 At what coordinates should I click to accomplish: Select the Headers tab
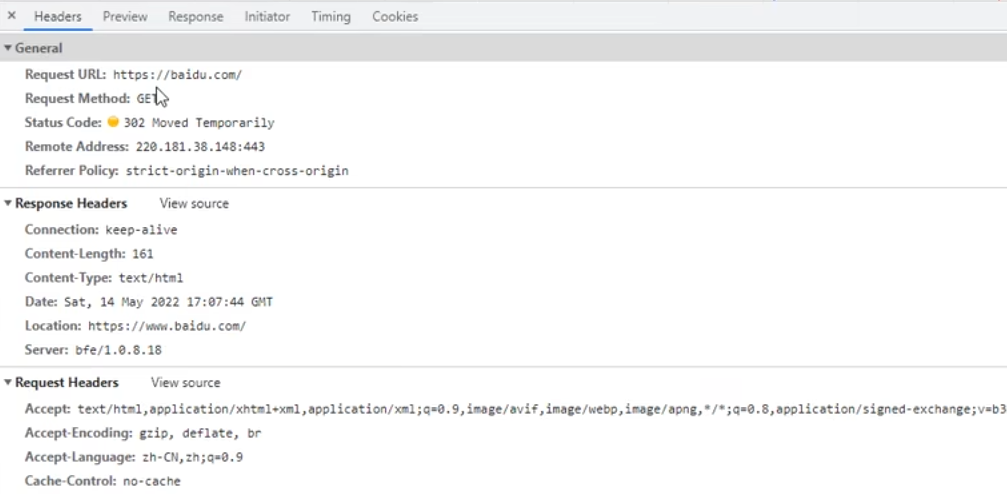[x=58, y=16]
